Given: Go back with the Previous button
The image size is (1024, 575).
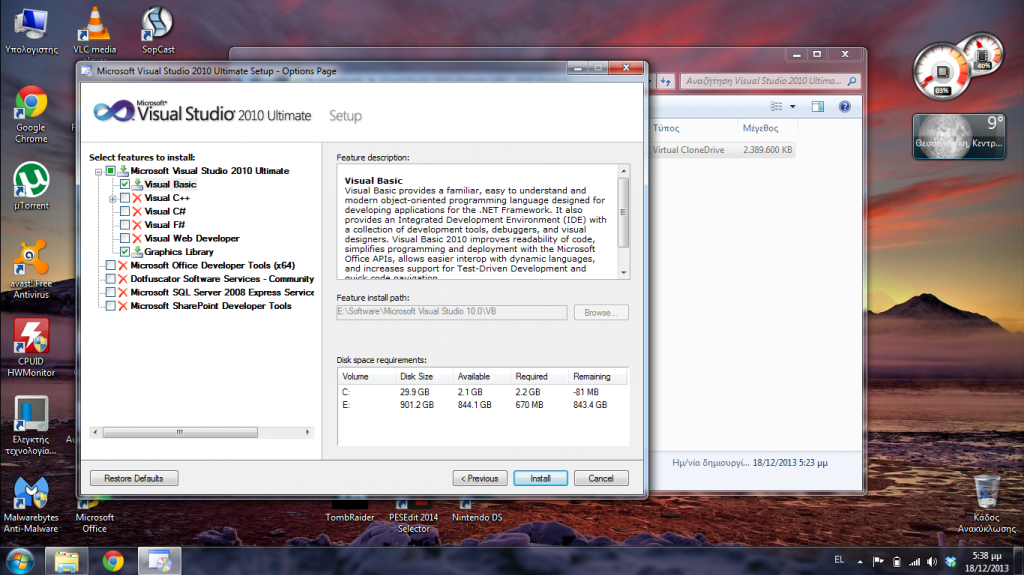Looking at the screenshot, I should tap(480, 478).
